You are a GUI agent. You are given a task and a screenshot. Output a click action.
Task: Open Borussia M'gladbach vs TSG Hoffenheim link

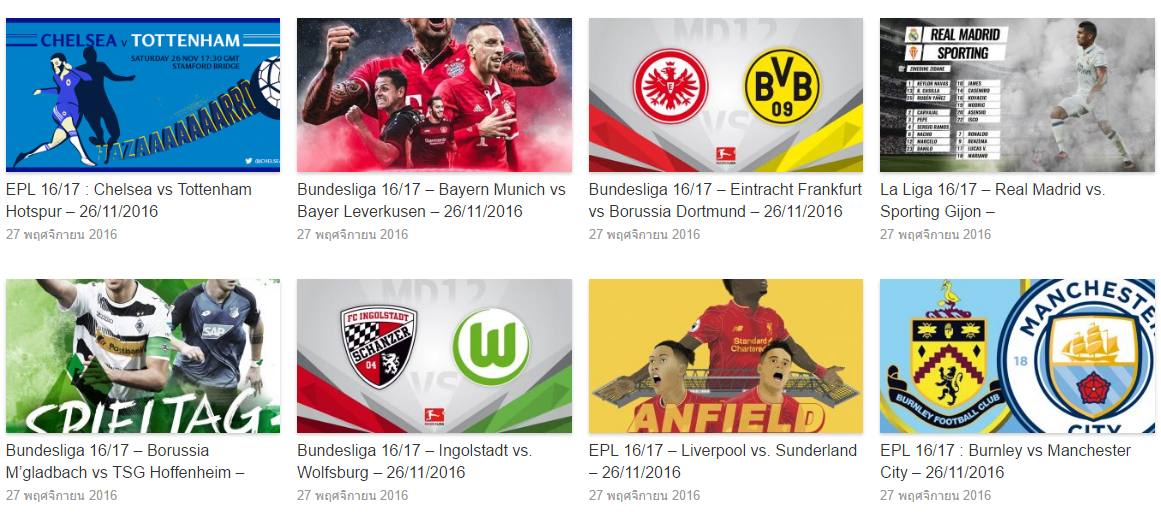[125, 461]
